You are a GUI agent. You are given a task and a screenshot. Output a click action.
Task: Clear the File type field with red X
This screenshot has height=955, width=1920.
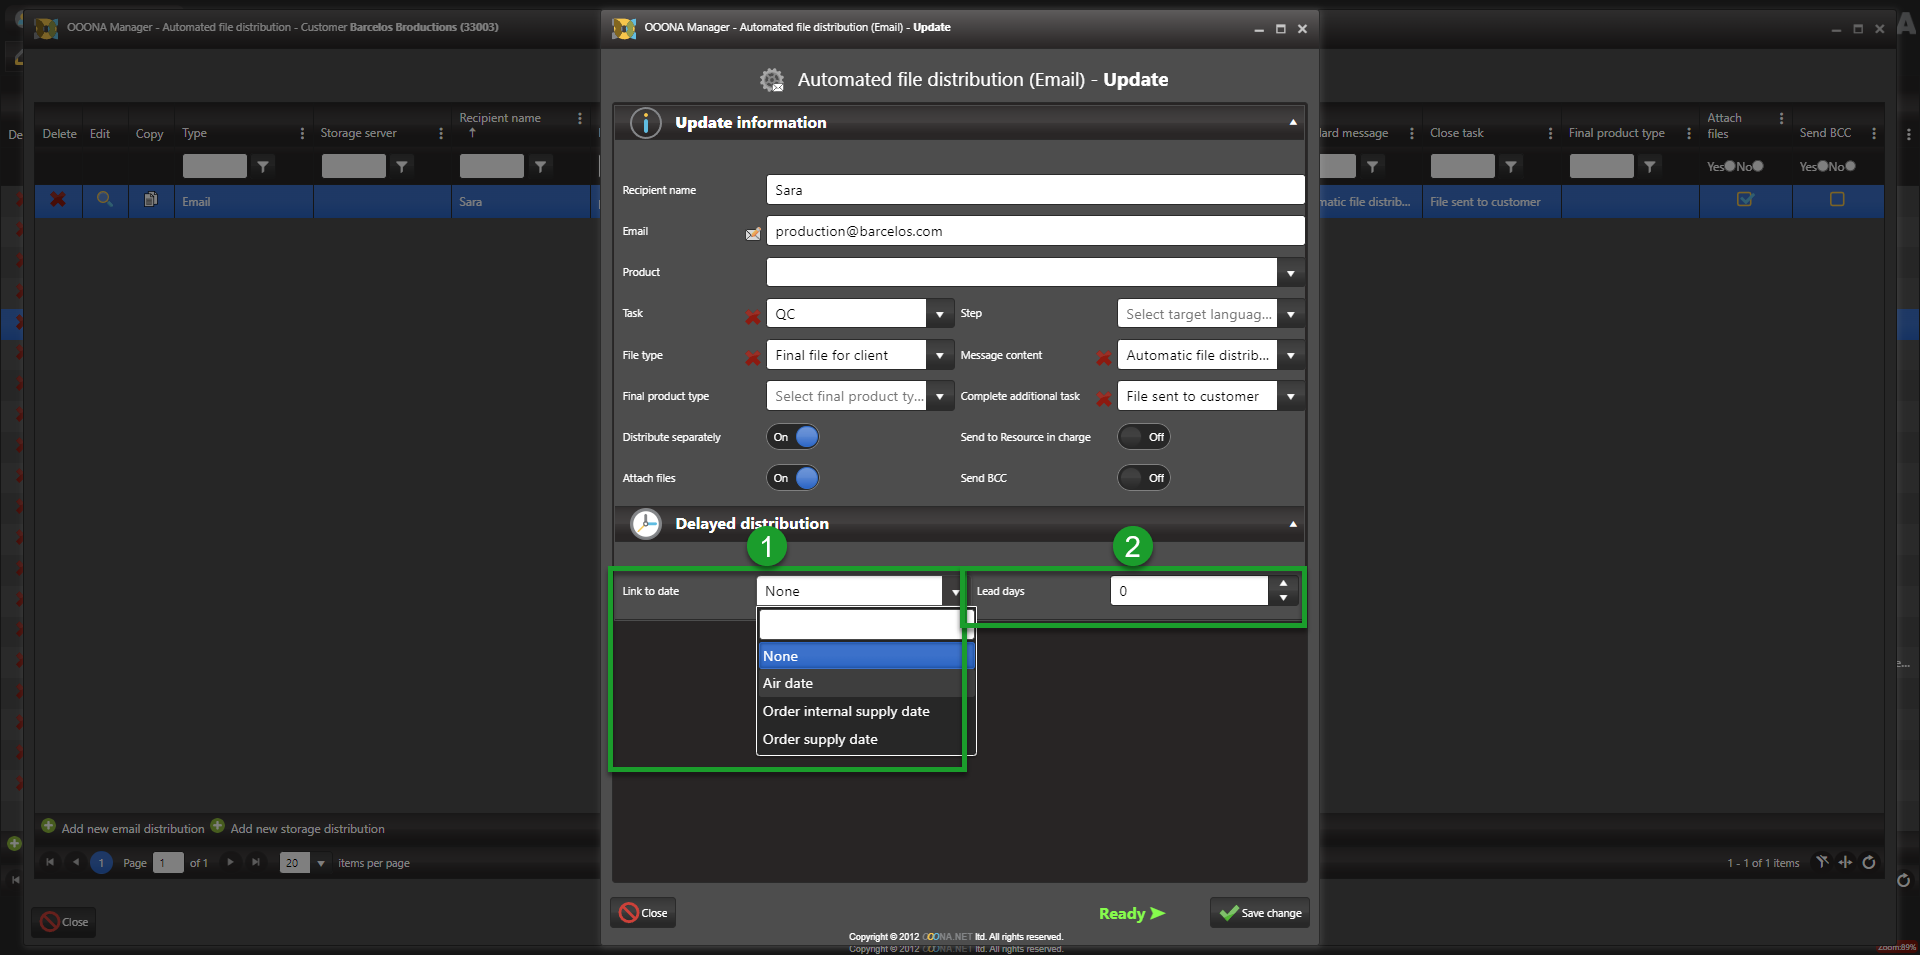coord(752,358)
